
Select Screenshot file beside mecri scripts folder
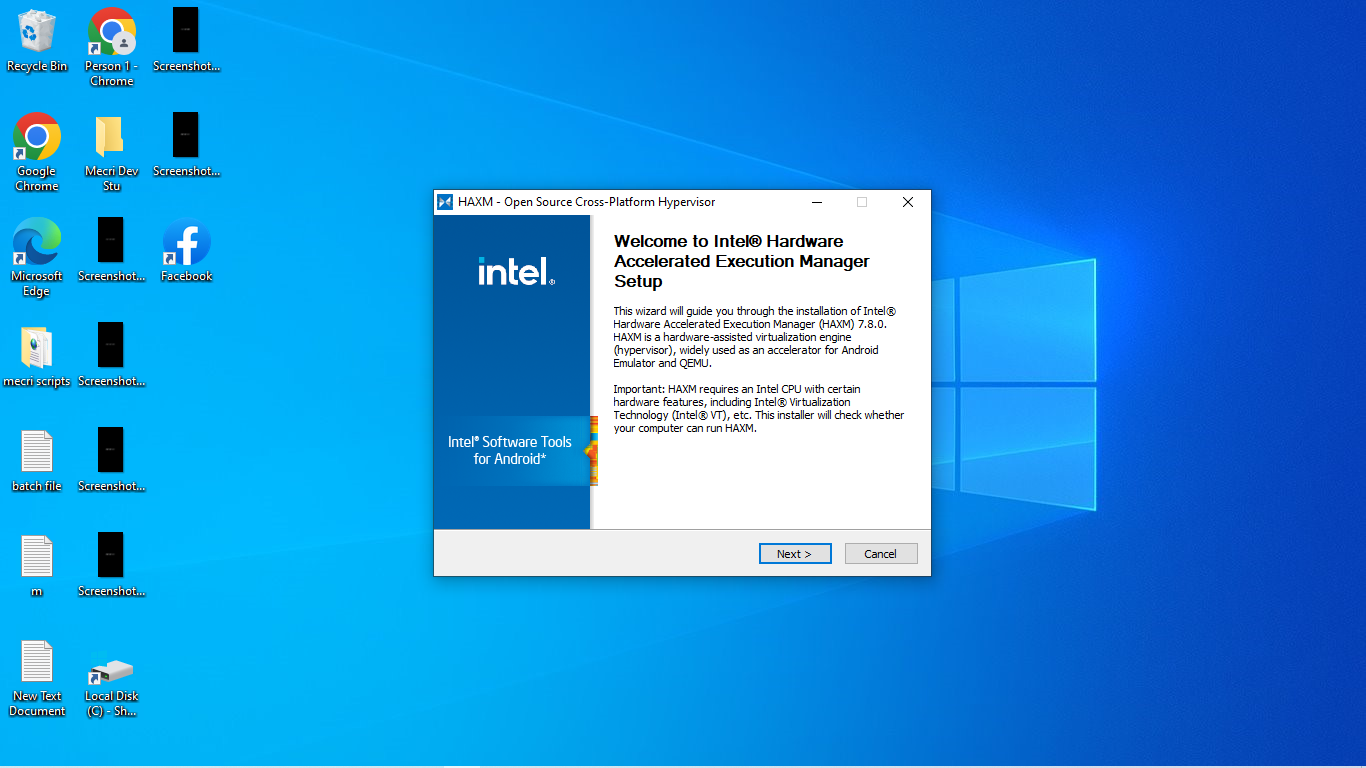pos(111,355)
